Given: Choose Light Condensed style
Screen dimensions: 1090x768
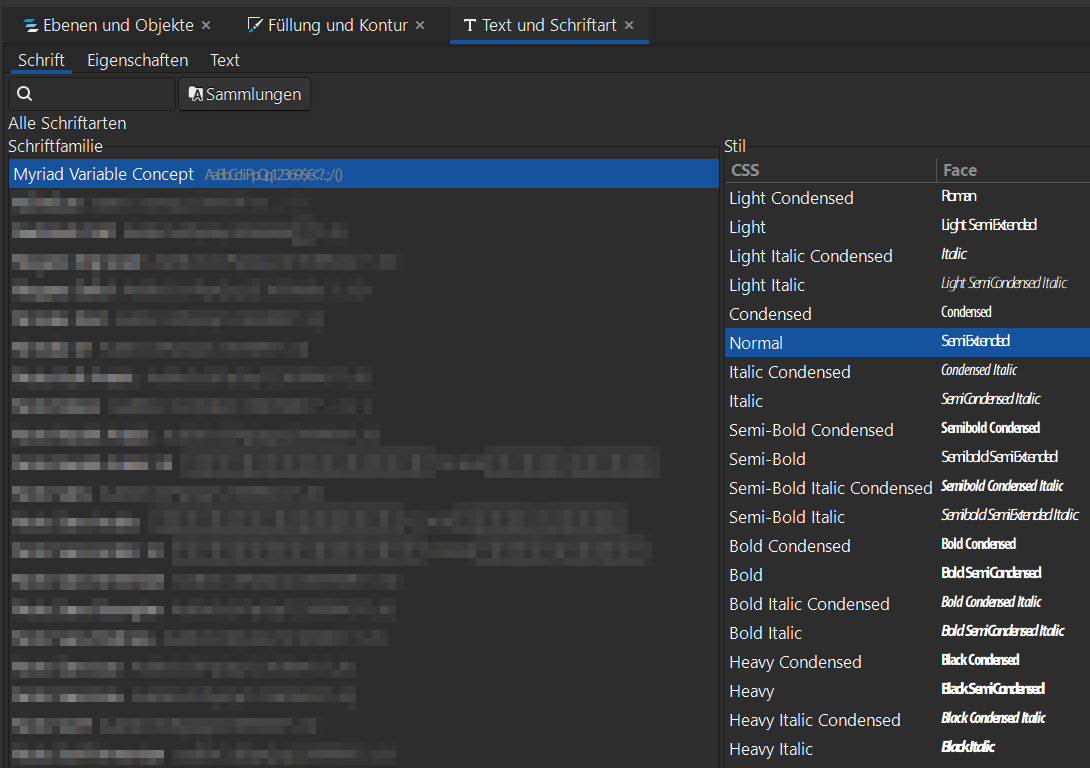Looking at the screenshot, I should 907,197.
